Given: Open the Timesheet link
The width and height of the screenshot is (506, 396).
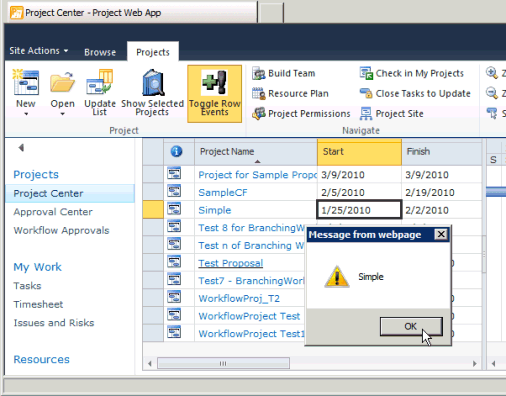Looking at the screenshot, I should click(x=38, y=304).
